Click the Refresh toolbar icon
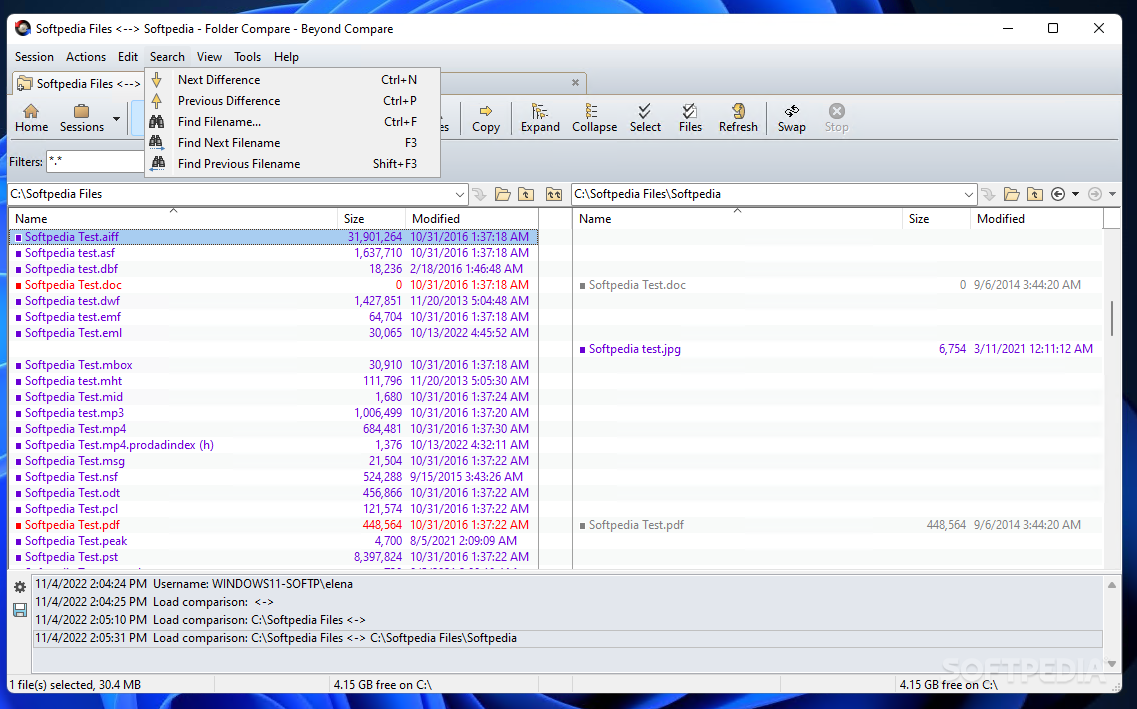1137x709 pixels. tap(738, 118)
